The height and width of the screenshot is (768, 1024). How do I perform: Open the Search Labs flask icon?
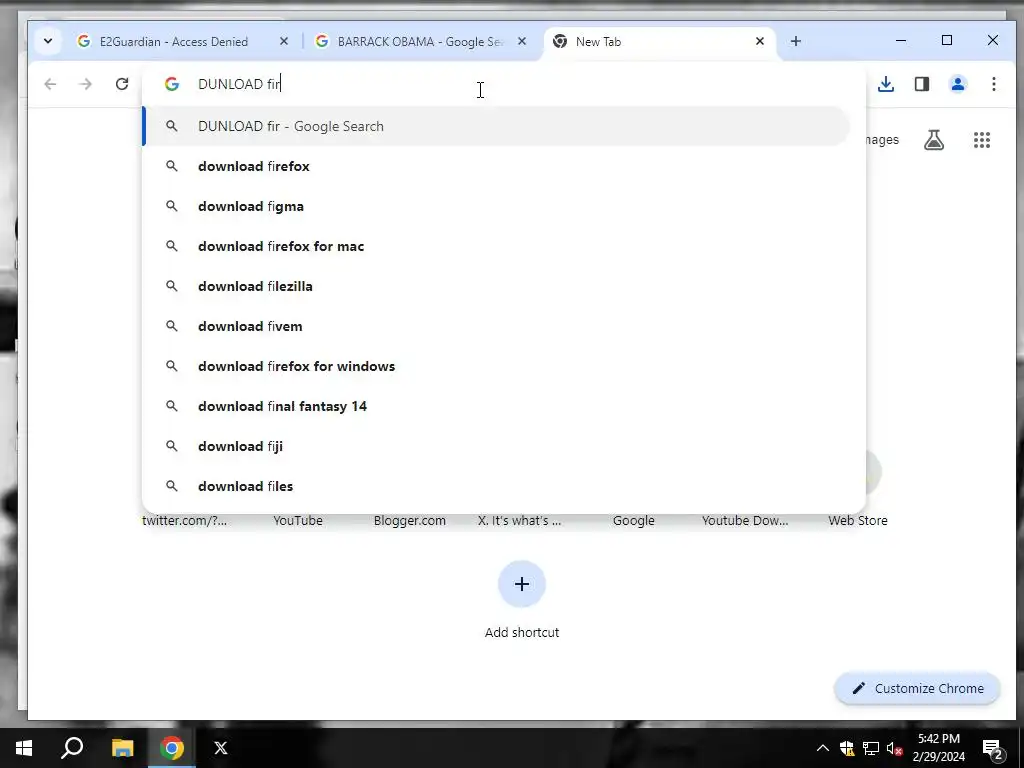[933, 140]
